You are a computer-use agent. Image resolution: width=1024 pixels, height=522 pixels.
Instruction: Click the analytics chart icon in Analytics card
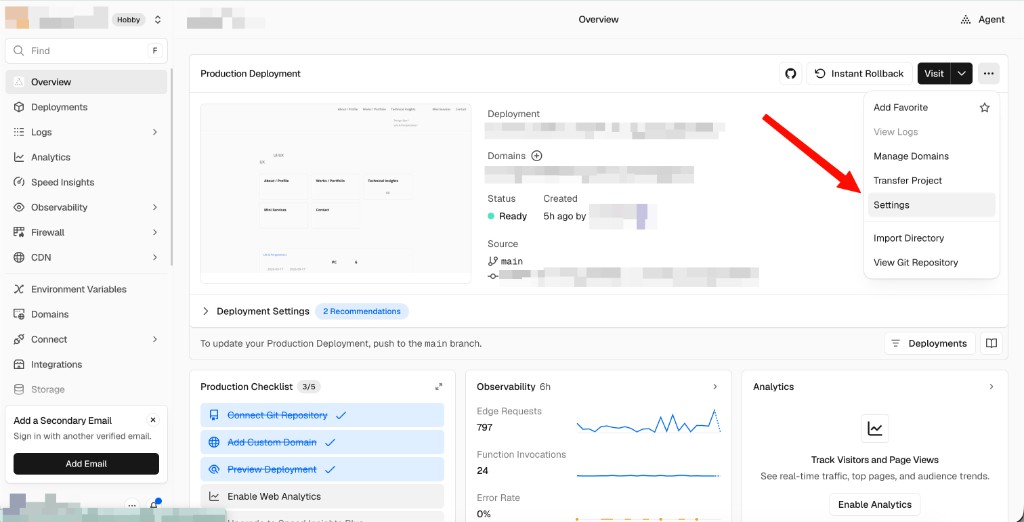(x=874, y=429)
